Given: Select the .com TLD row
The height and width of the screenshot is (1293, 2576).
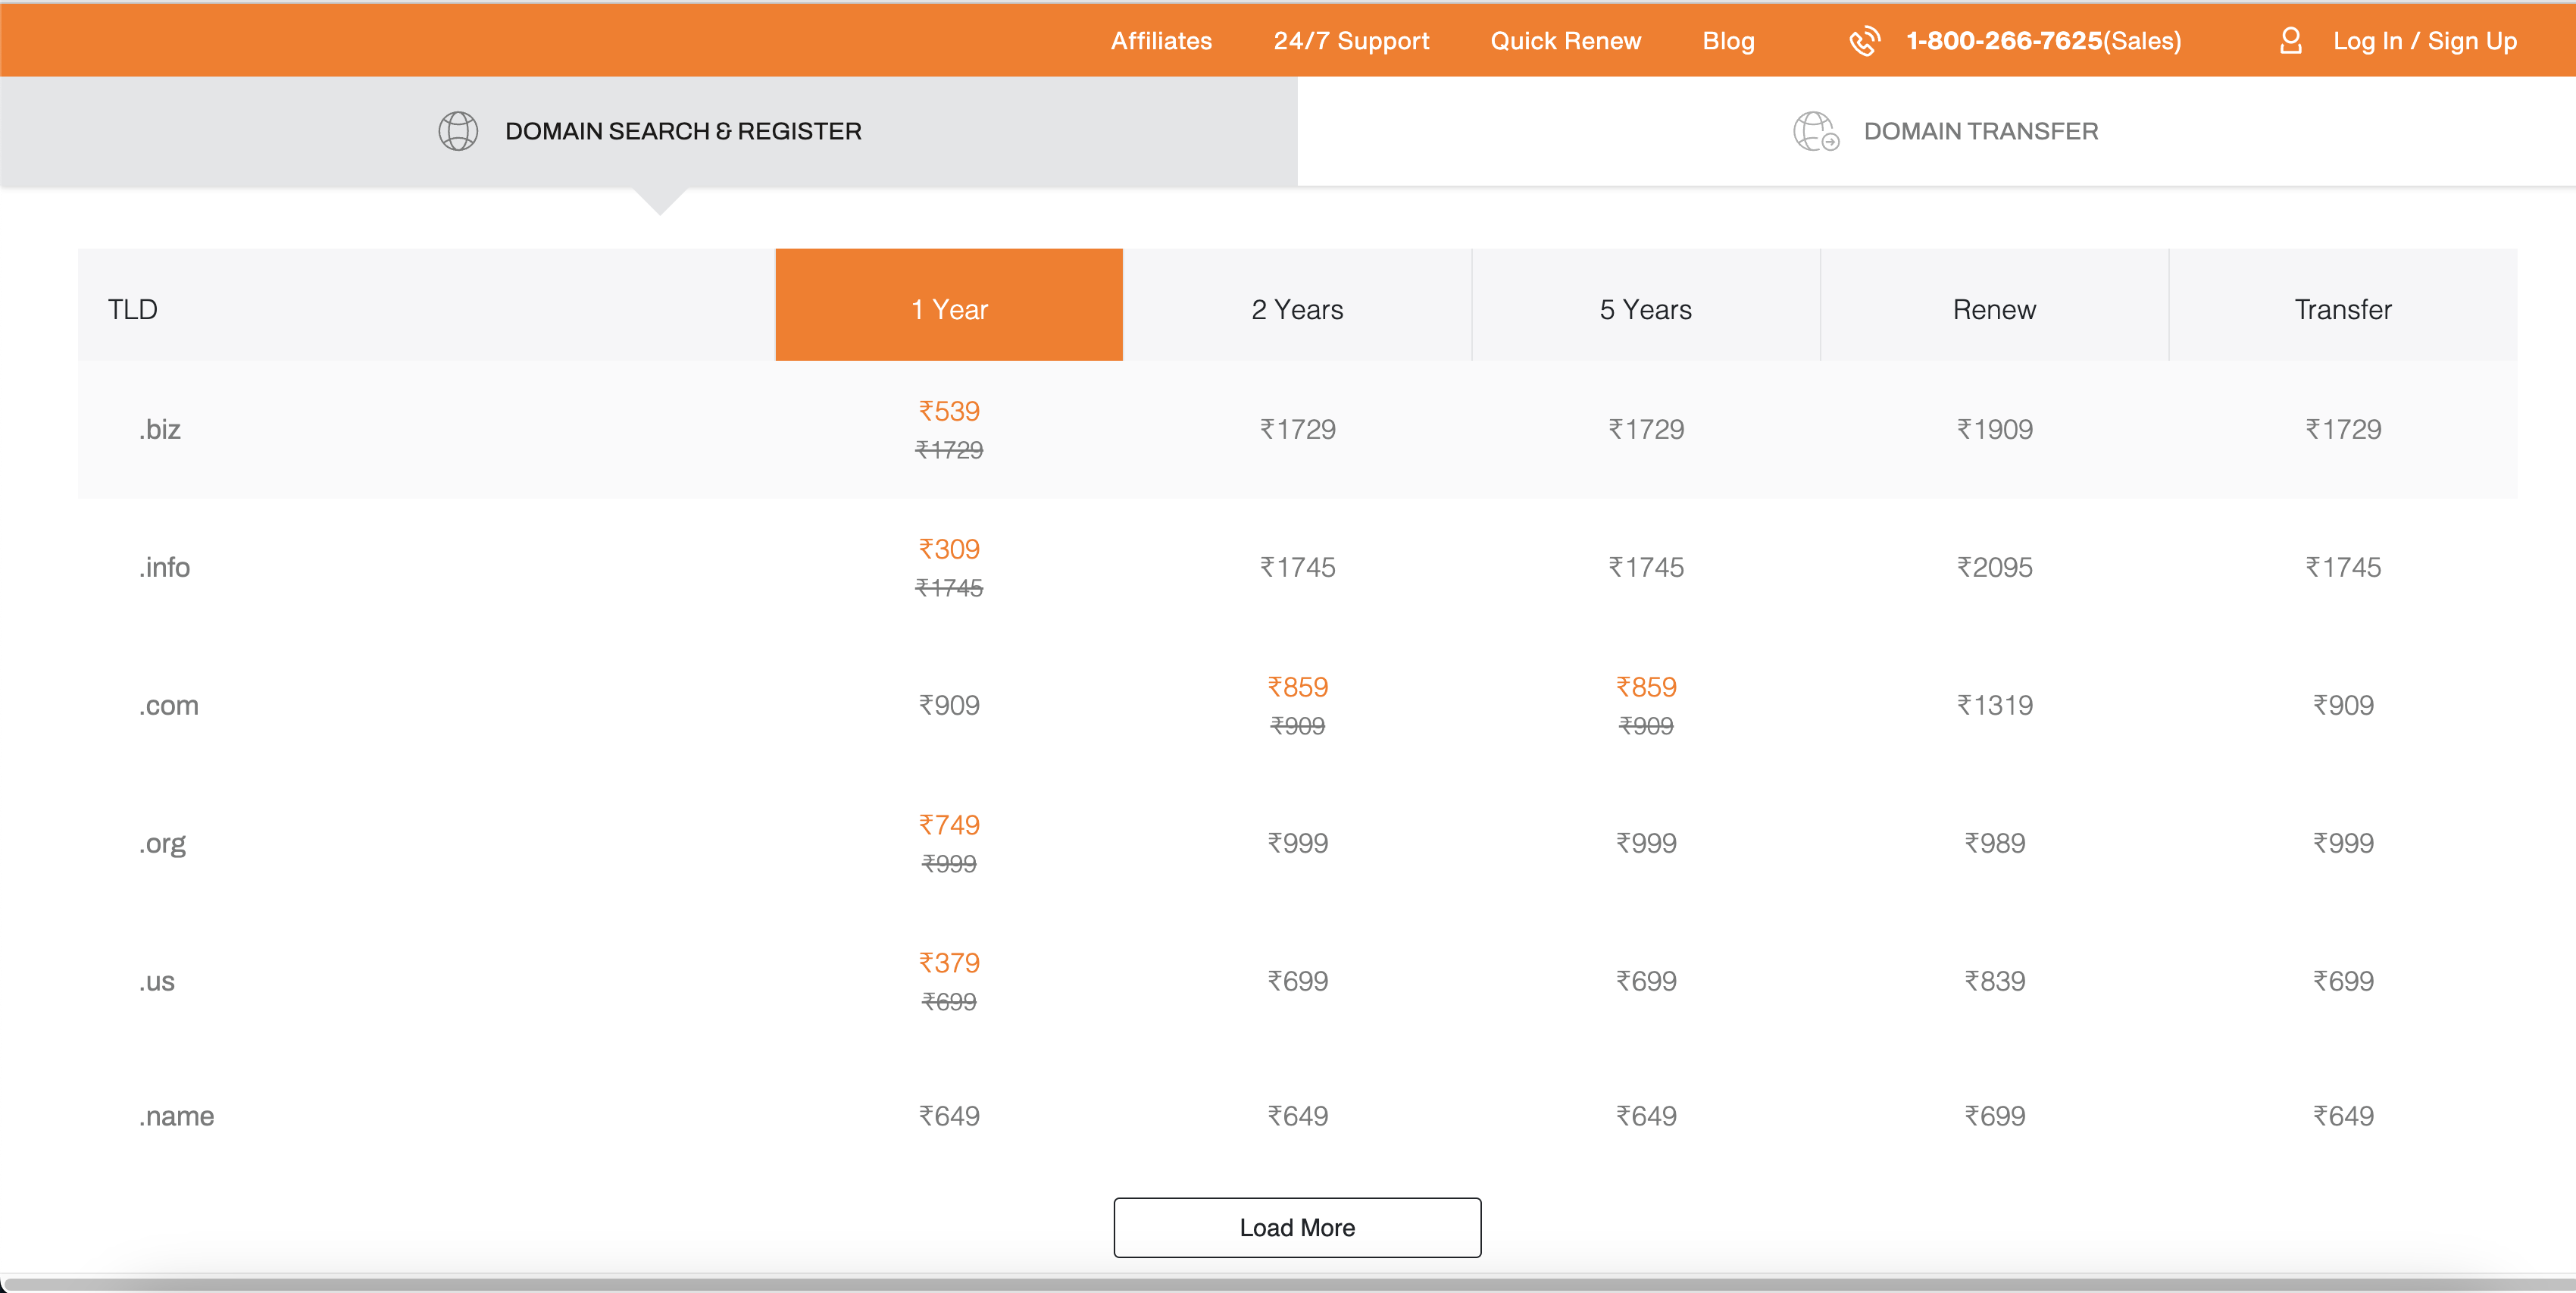Looking at the screenshot, I should point(169,704).
